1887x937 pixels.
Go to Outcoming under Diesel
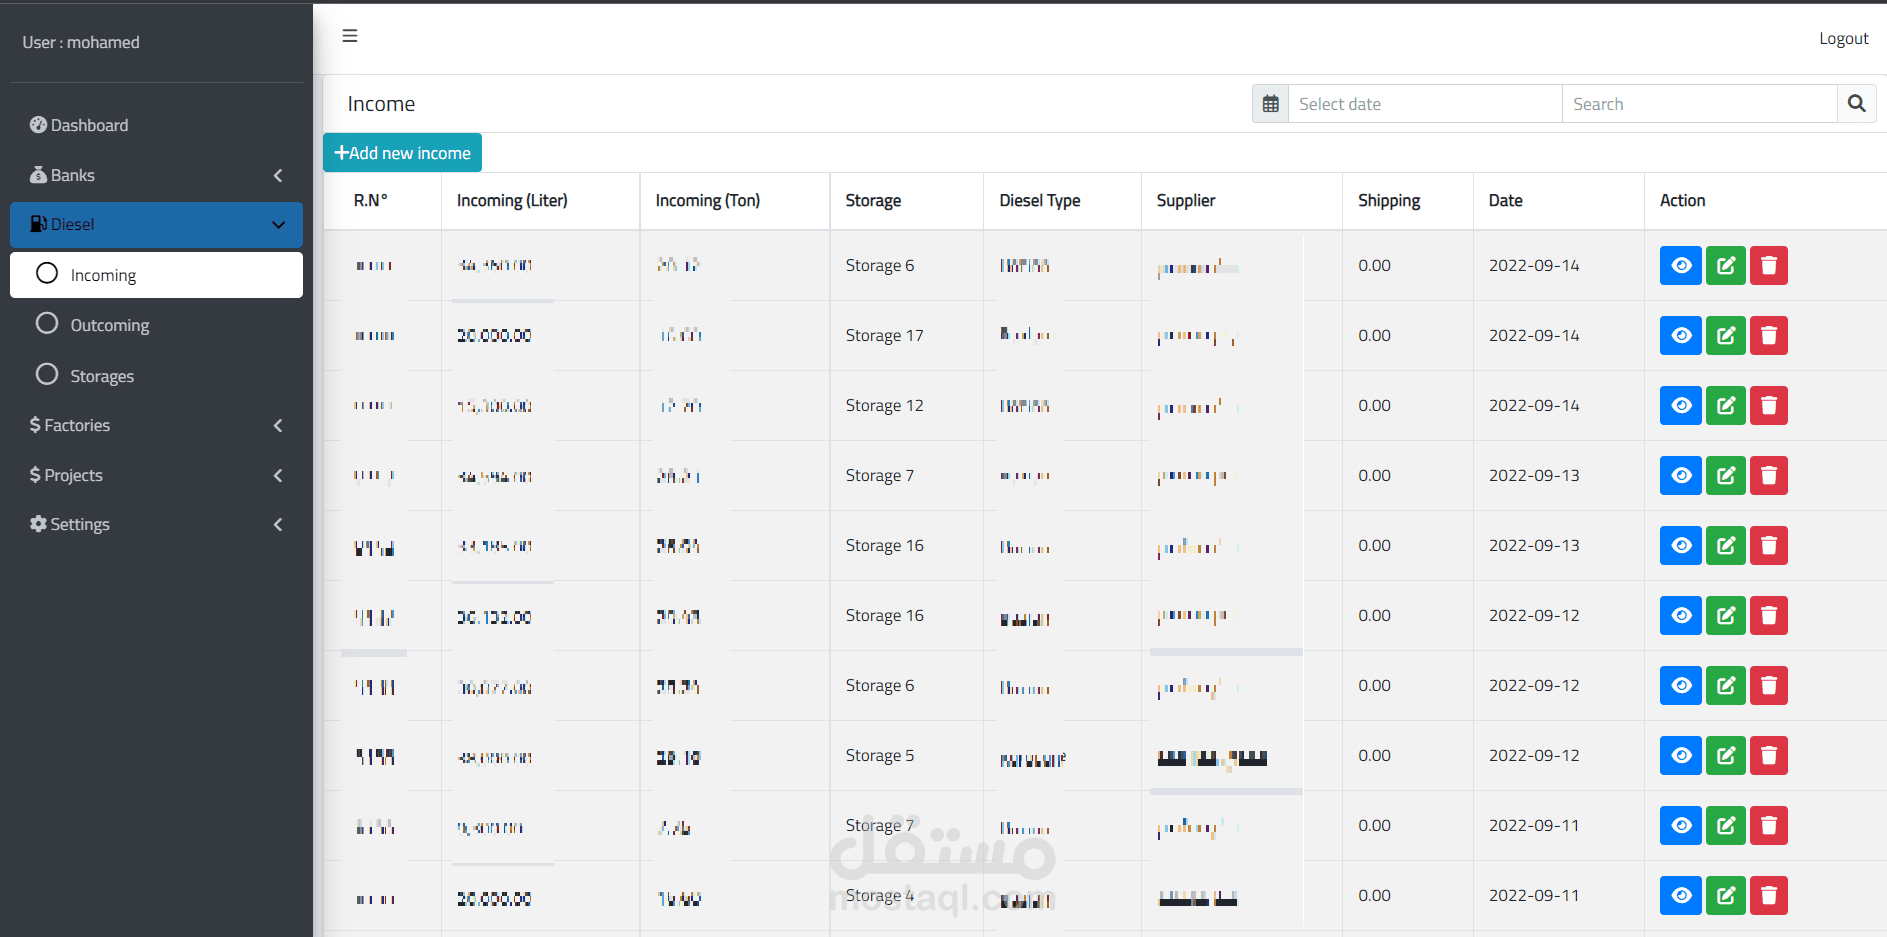pos(156,325)
